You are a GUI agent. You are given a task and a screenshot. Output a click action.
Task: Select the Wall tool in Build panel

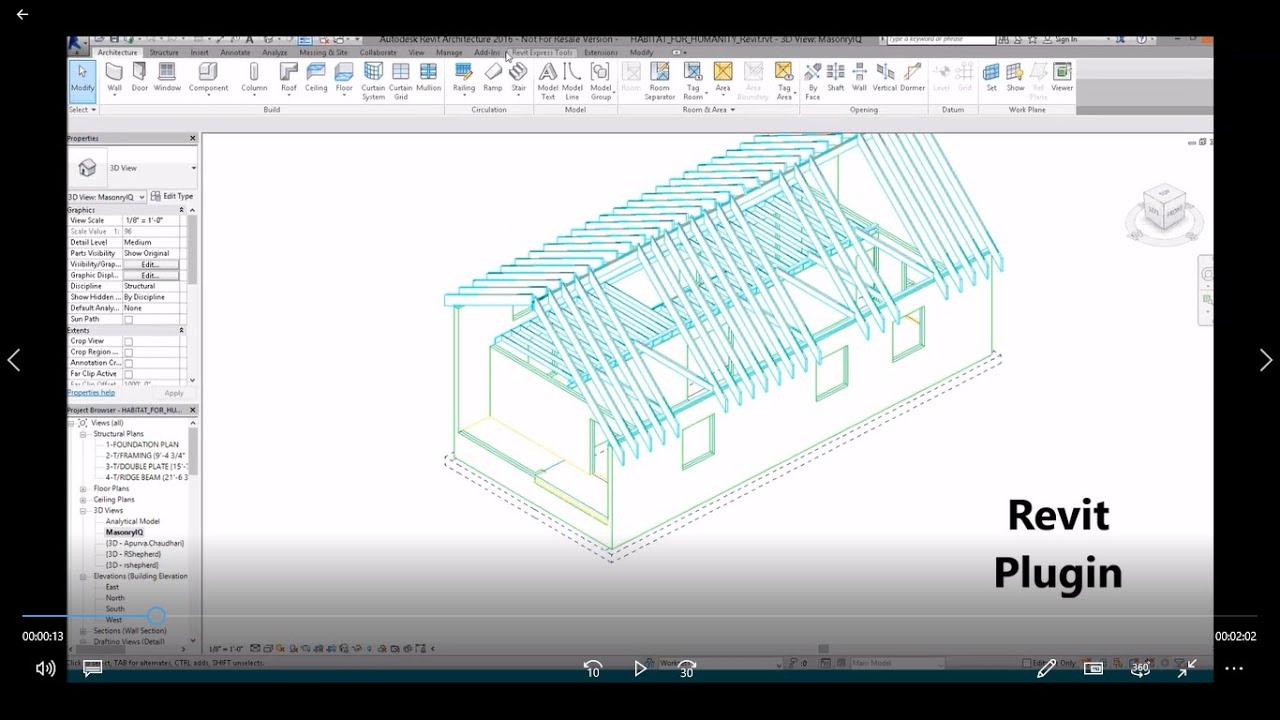114,78
